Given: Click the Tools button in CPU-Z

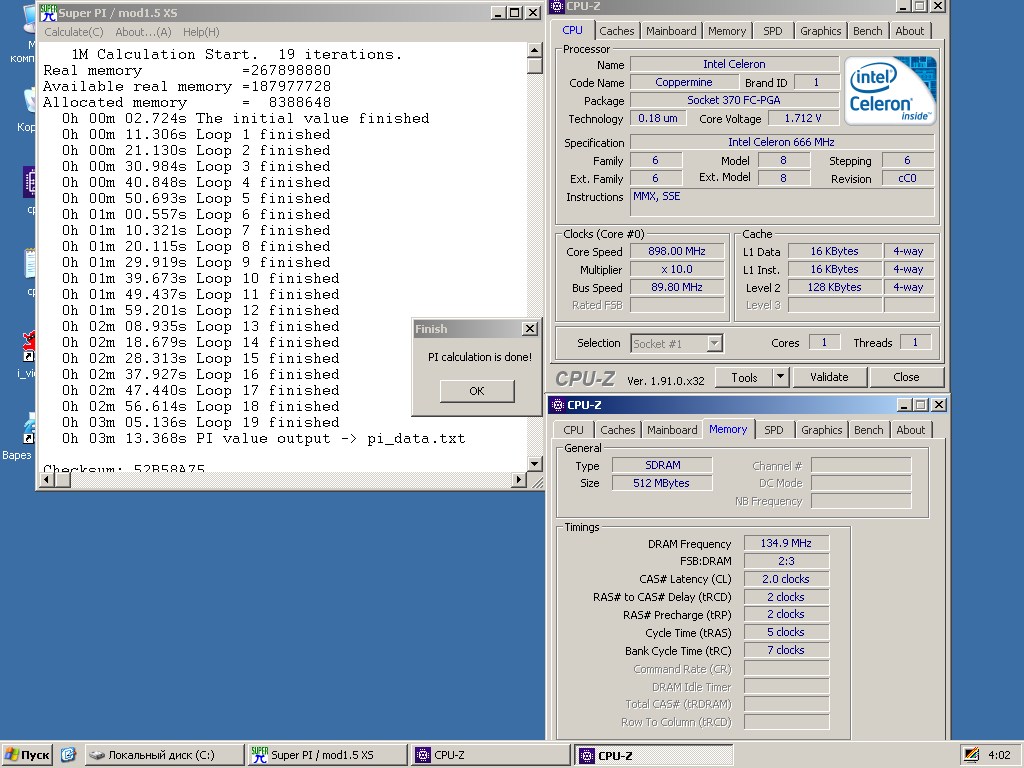Looking at the screenshot, I should click(x=744, y=377).
